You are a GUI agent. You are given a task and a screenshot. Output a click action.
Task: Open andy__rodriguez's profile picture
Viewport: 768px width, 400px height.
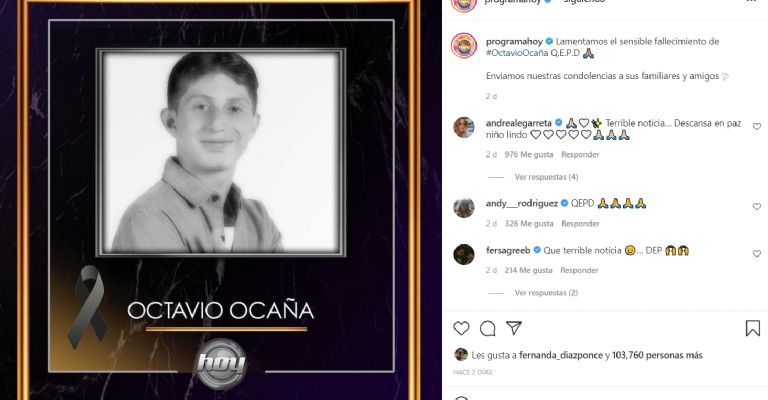coord(463,207)
